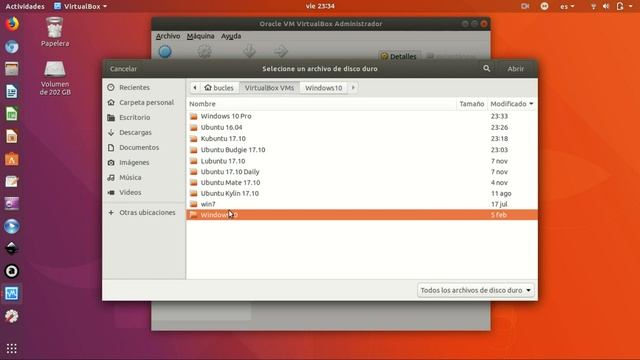Click the screen recording camera indicator

[x=525, y=6]
